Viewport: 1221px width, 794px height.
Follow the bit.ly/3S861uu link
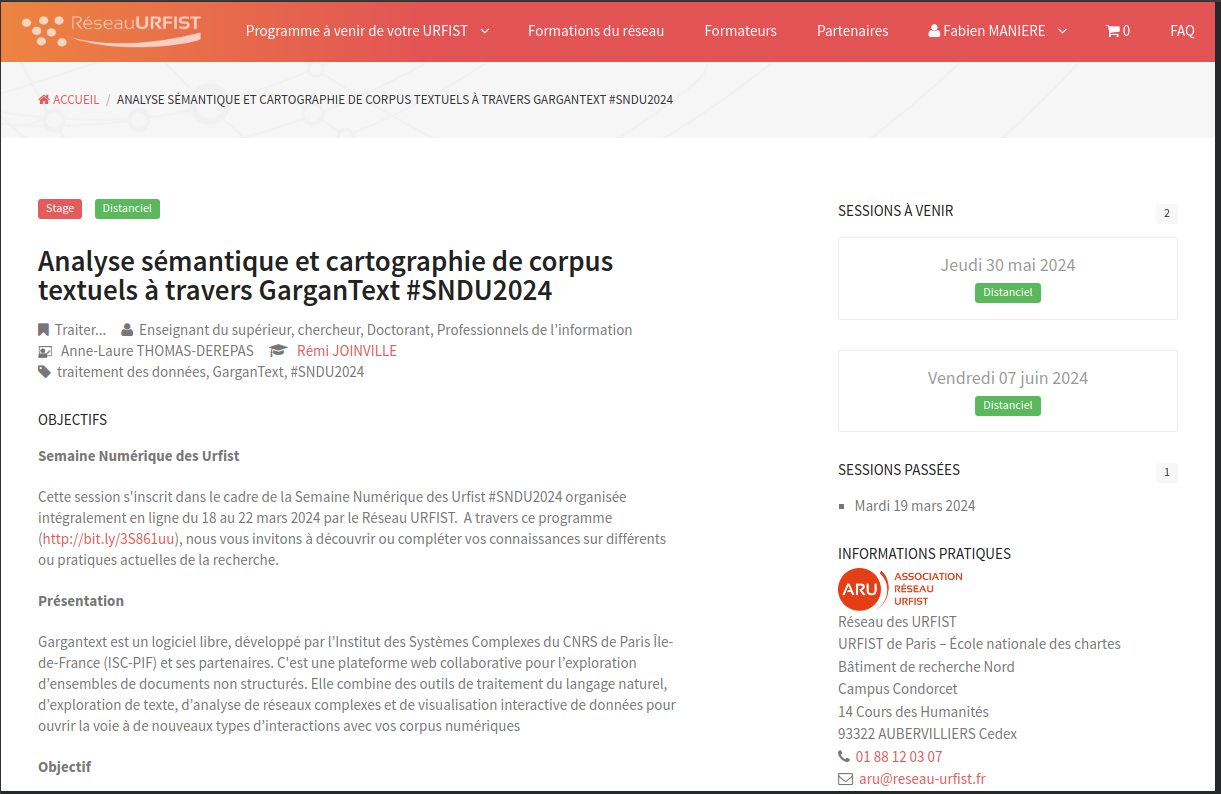110,539
